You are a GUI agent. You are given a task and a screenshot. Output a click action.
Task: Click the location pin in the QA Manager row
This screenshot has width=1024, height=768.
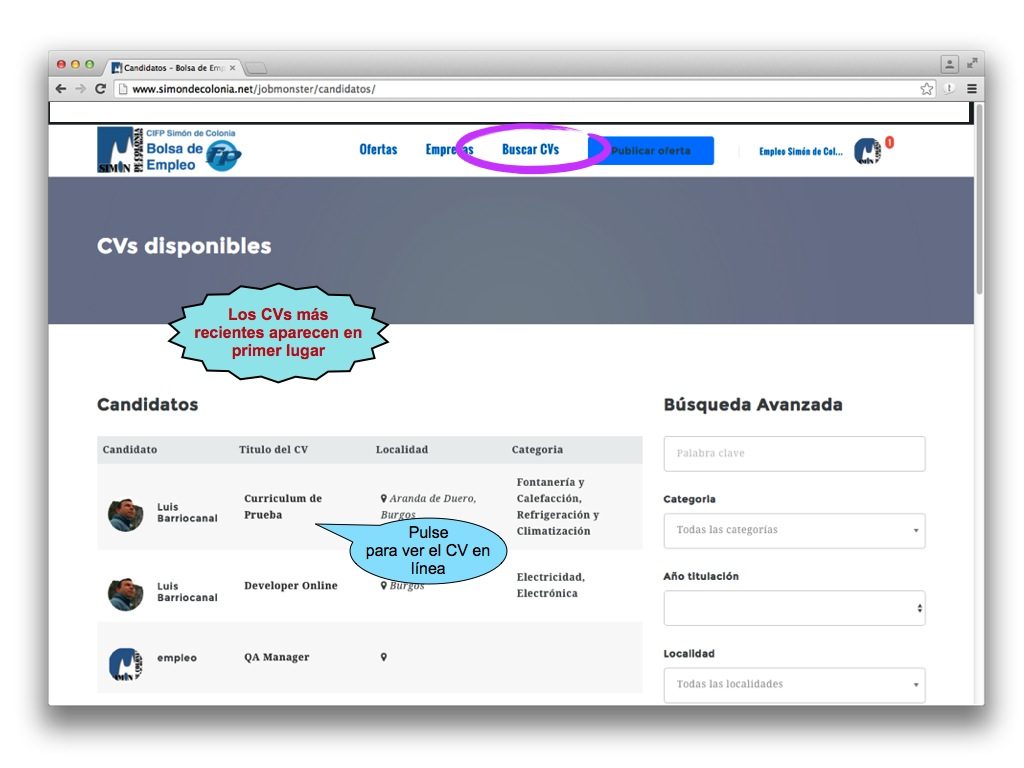click(384, 657)
